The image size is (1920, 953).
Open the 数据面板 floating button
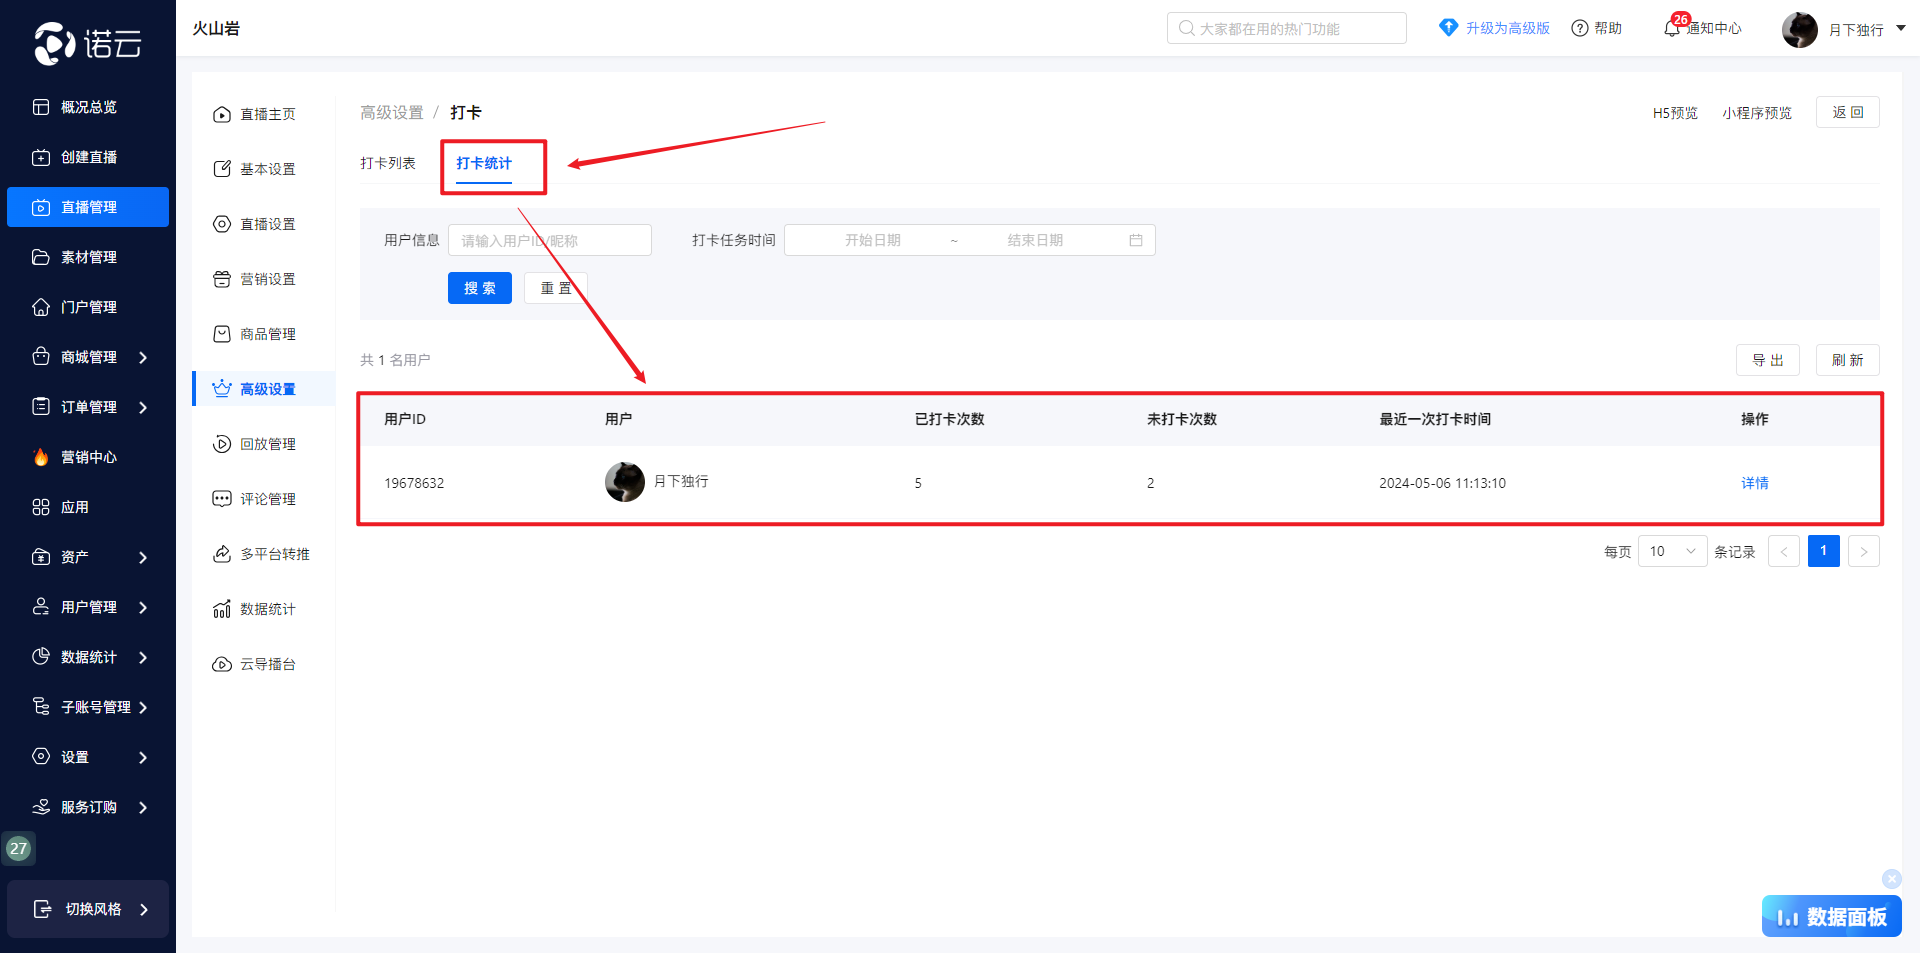pos(1831,916)
